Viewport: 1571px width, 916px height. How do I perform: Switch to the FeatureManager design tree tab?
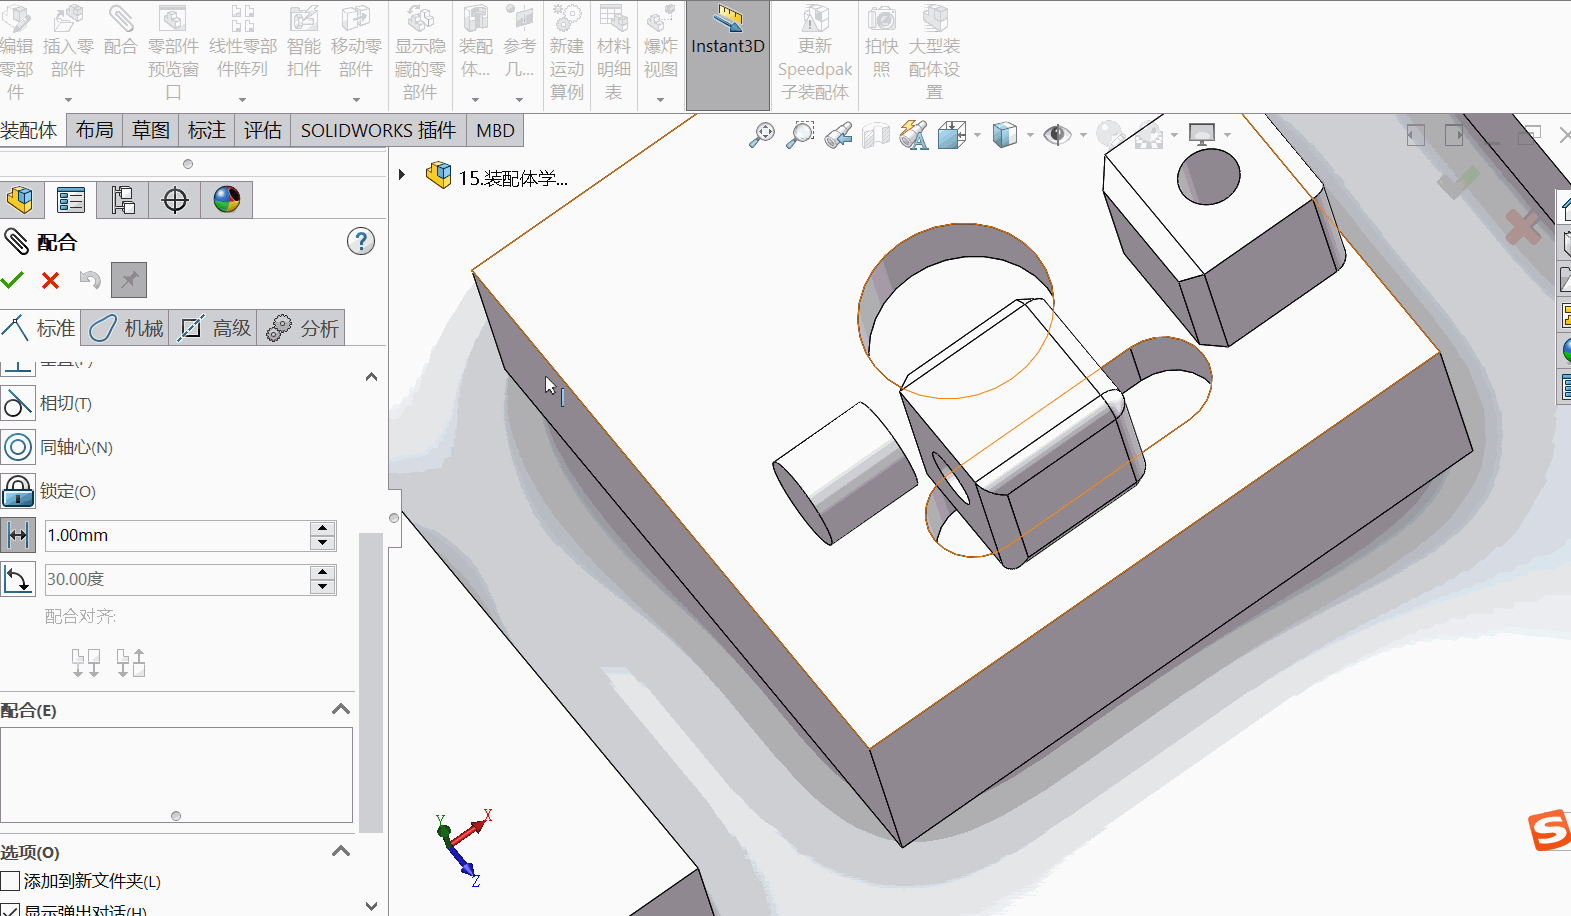pyautogui.click(x=20, y=200)
